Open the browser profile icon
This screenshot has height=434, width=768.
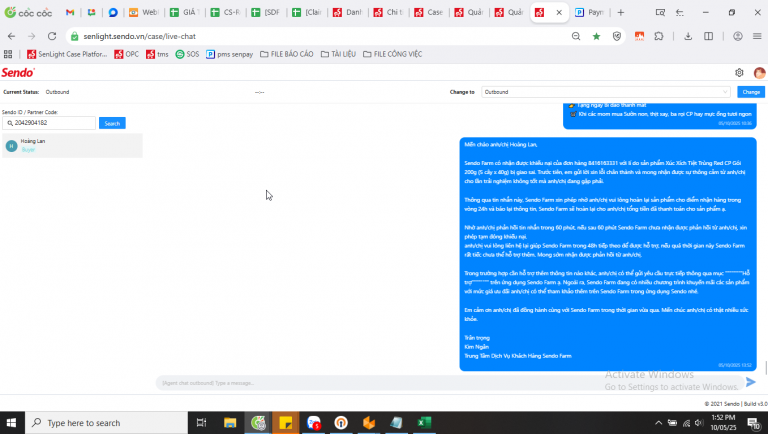click(x=738, y=36)
